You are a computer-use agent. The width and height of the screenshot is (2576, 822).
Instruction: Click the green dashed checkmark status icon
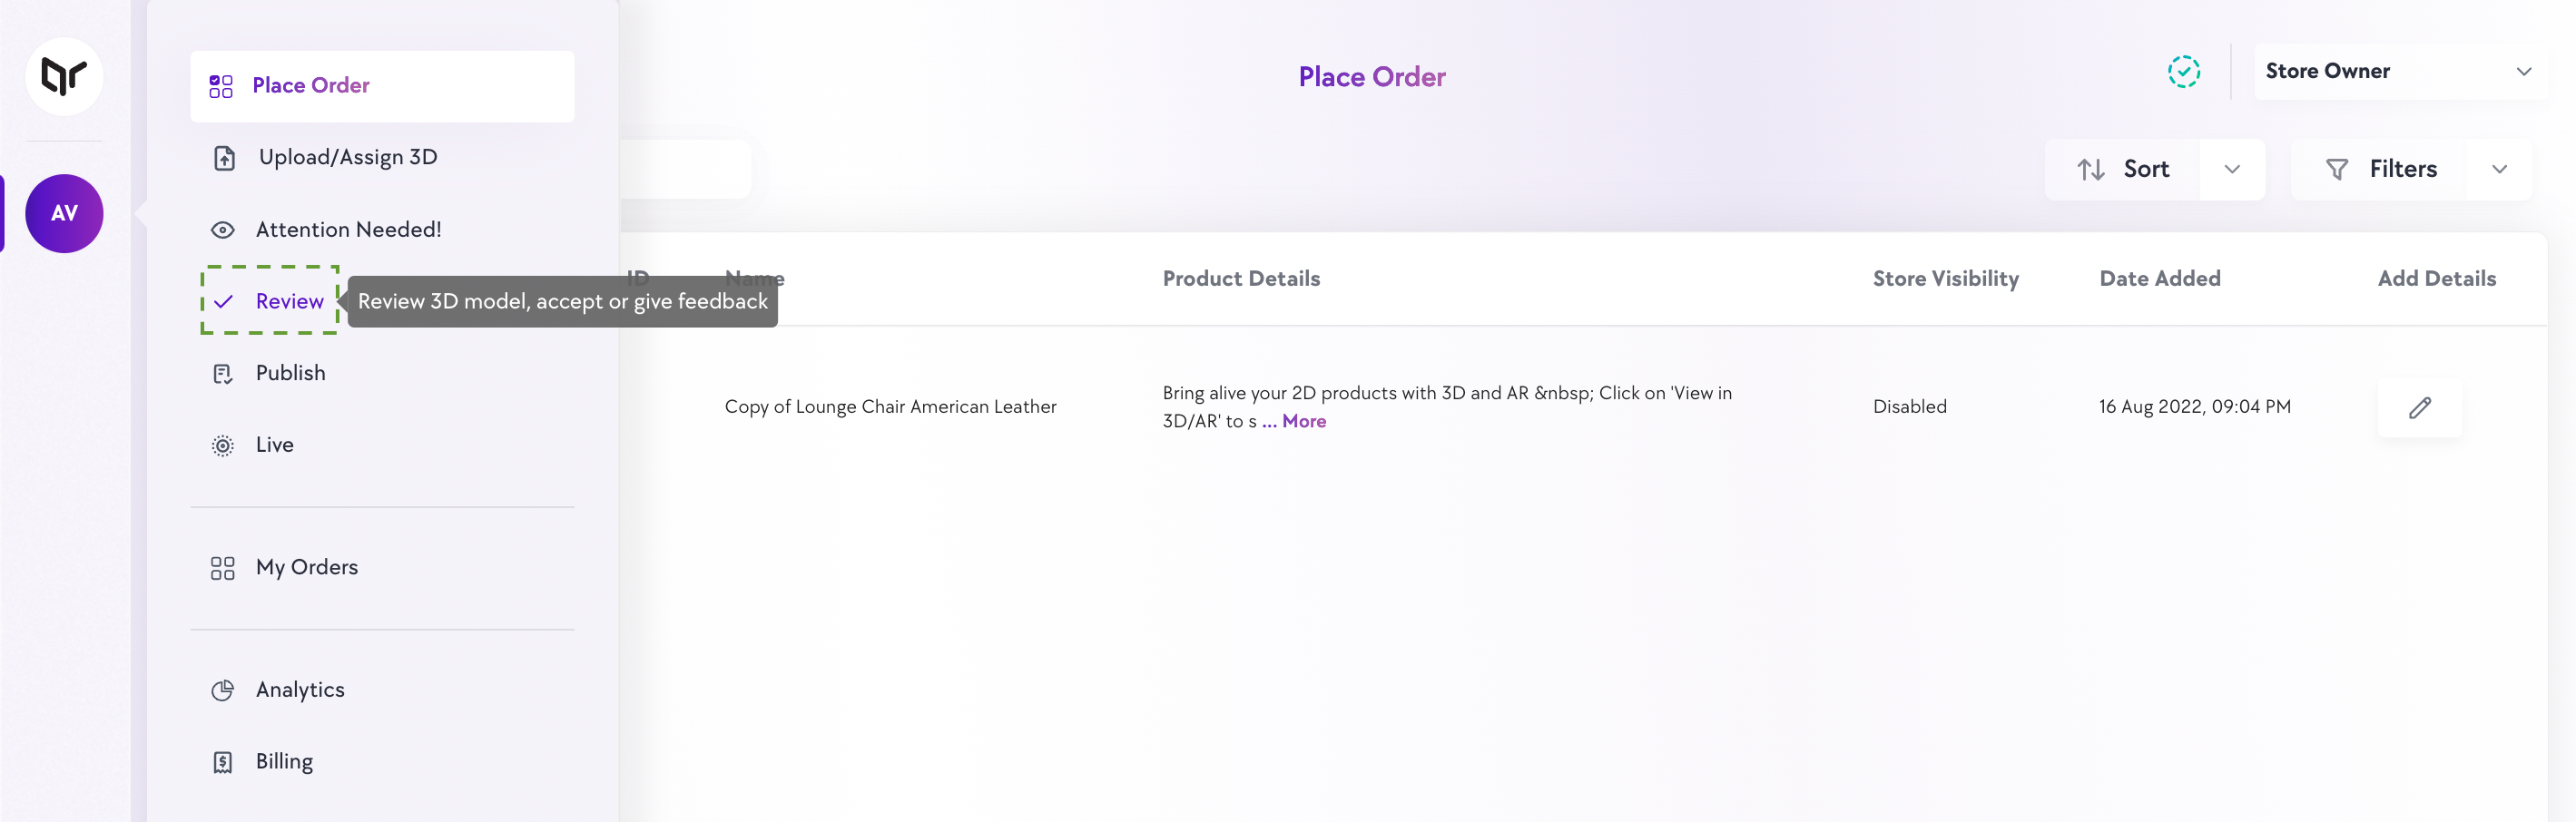(2183, 72)
